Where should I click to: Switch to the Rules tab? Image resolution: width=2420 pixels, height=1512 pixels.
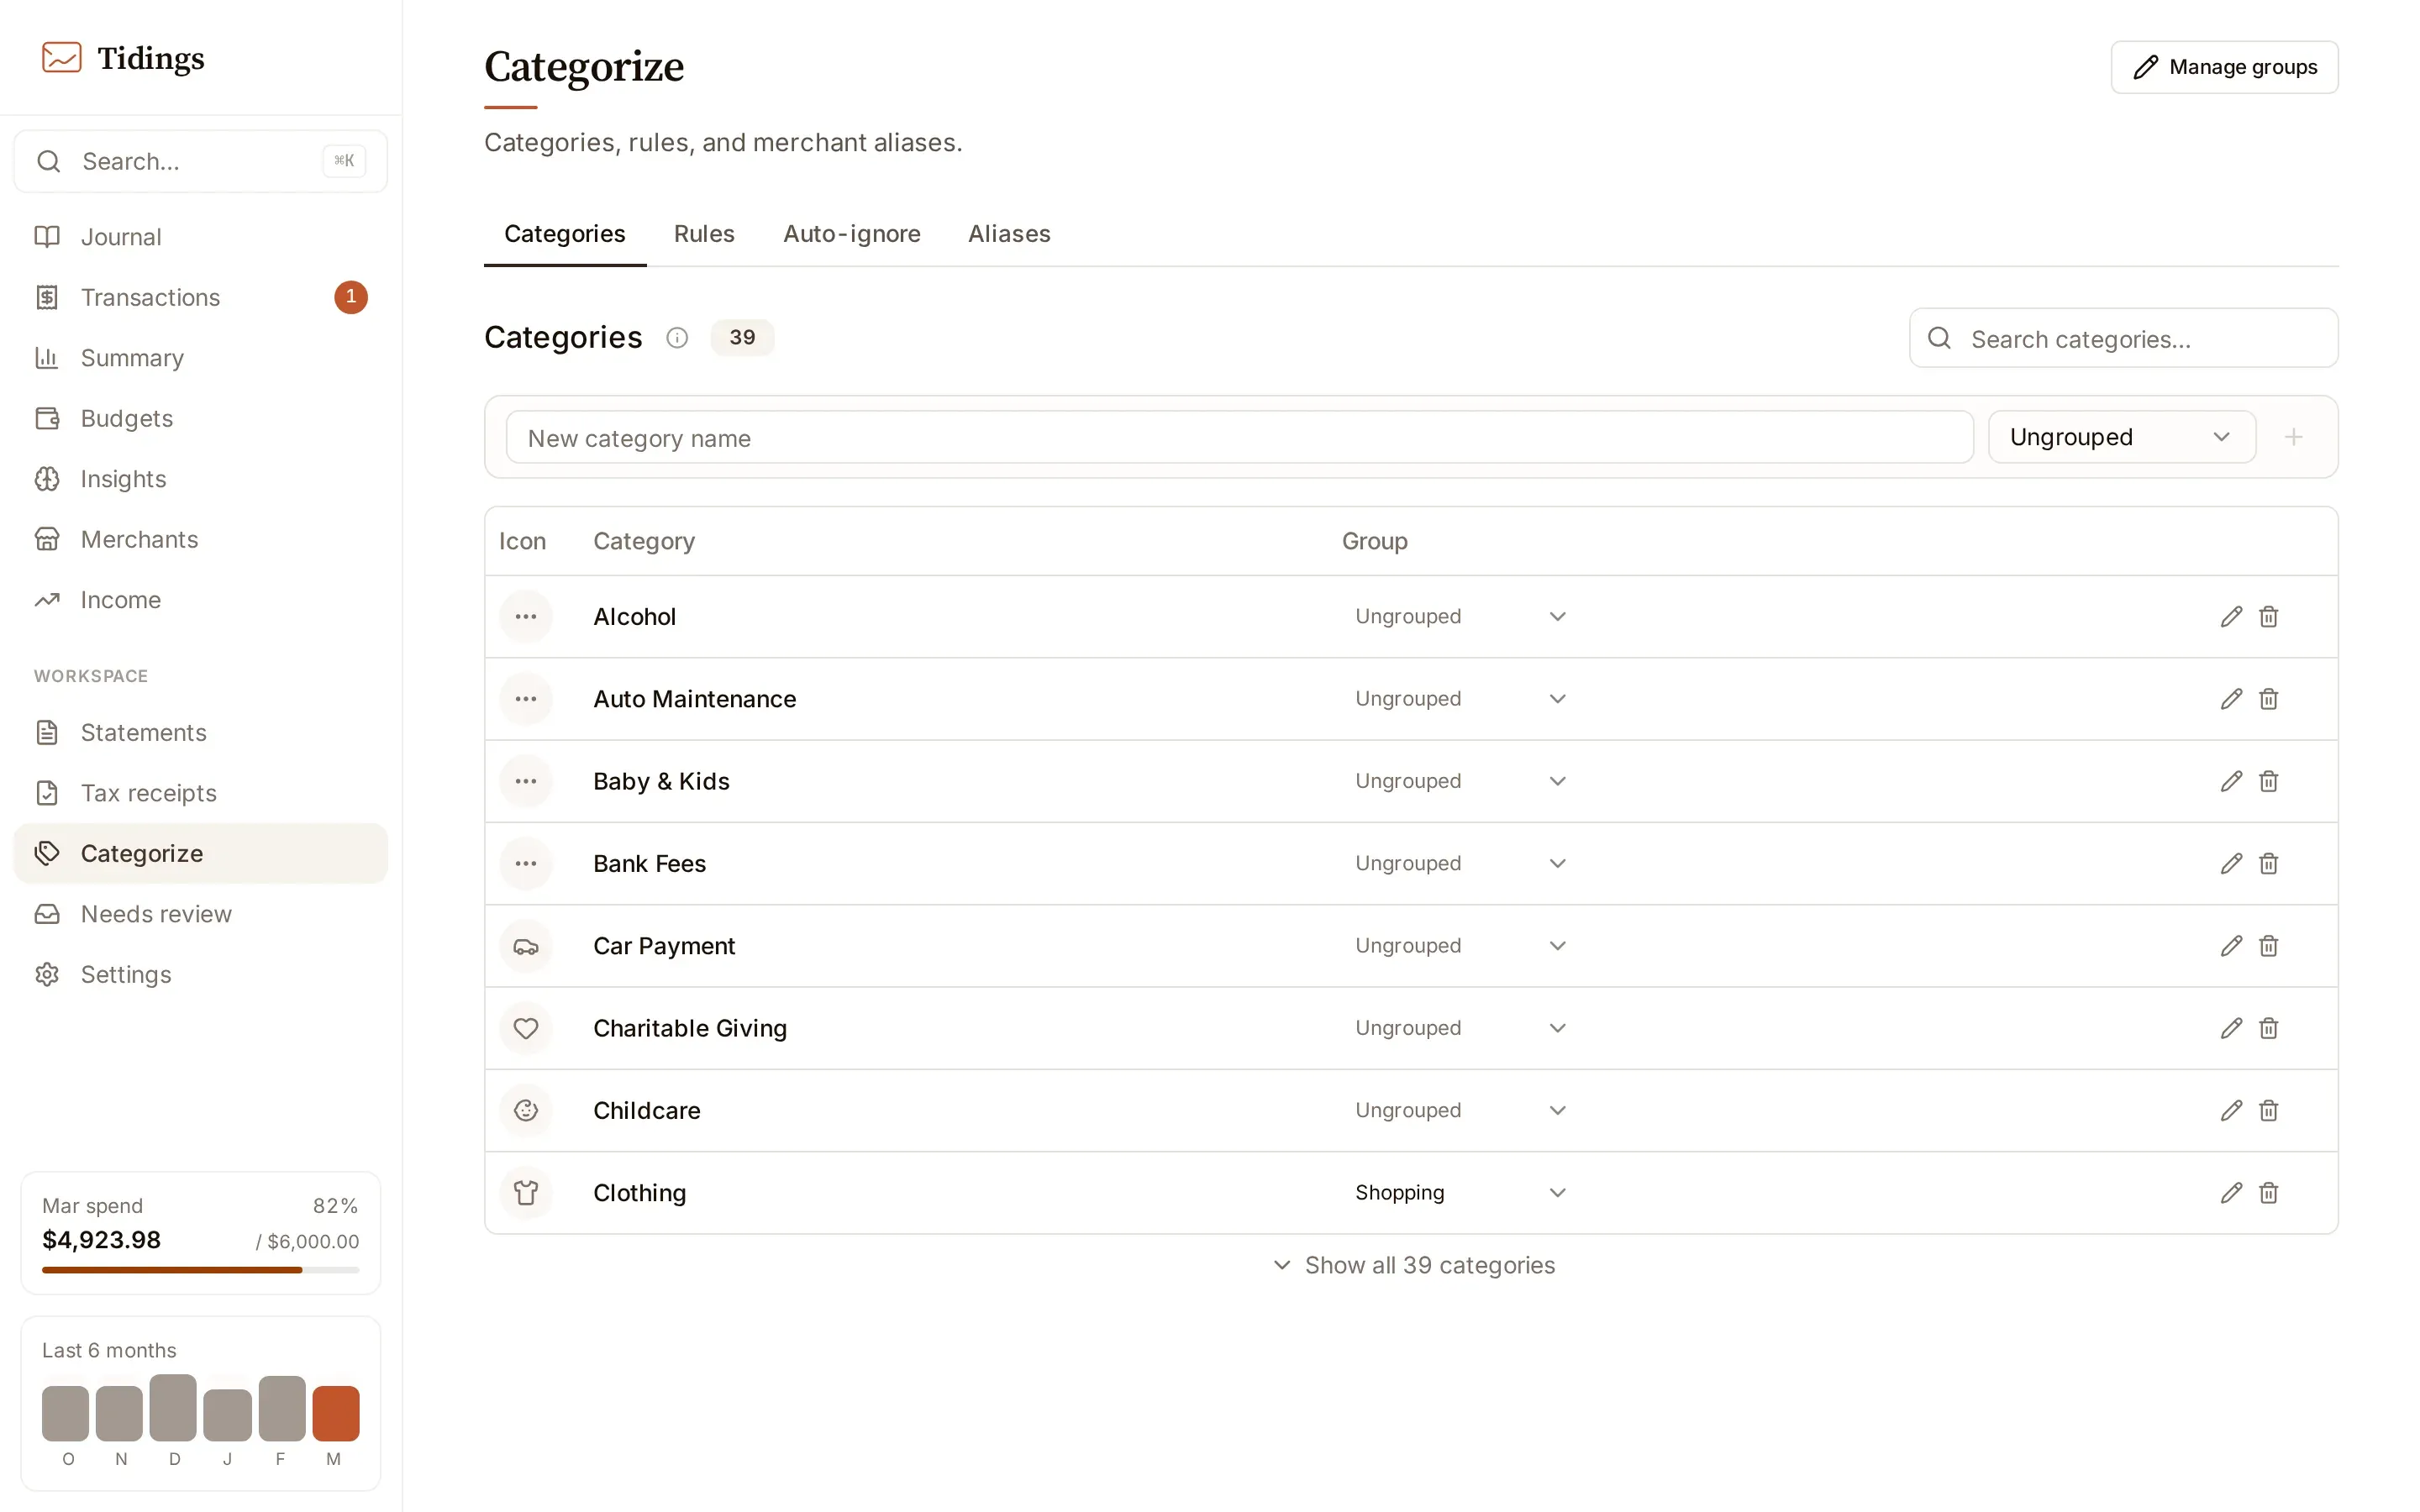tap(704, 233)
